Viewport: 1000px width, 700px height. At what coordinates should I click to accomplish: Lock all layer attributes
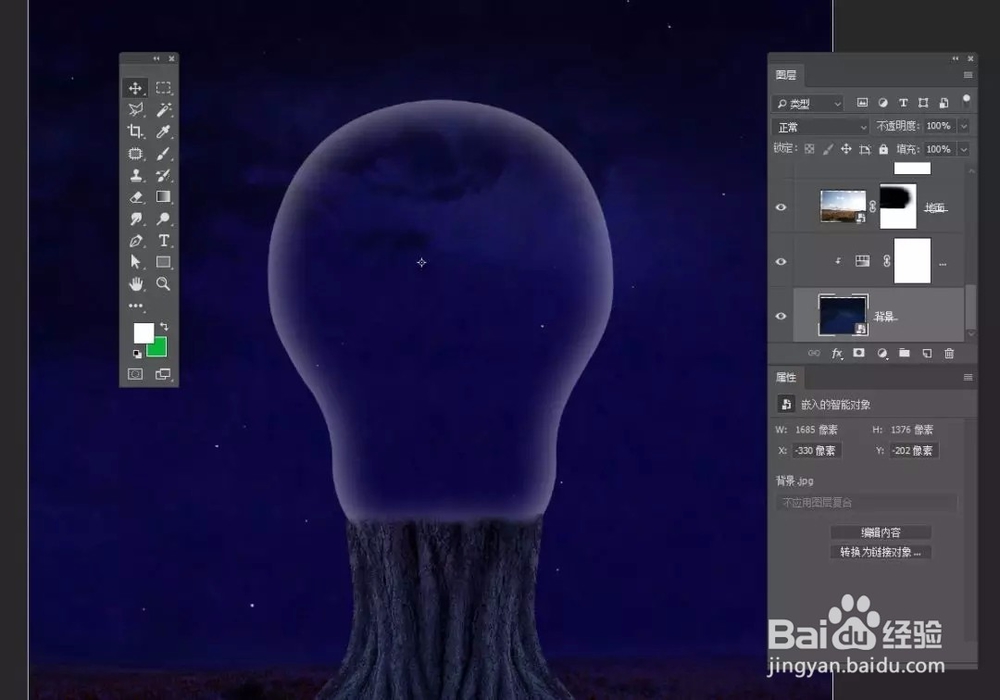[x=883, y=149]
